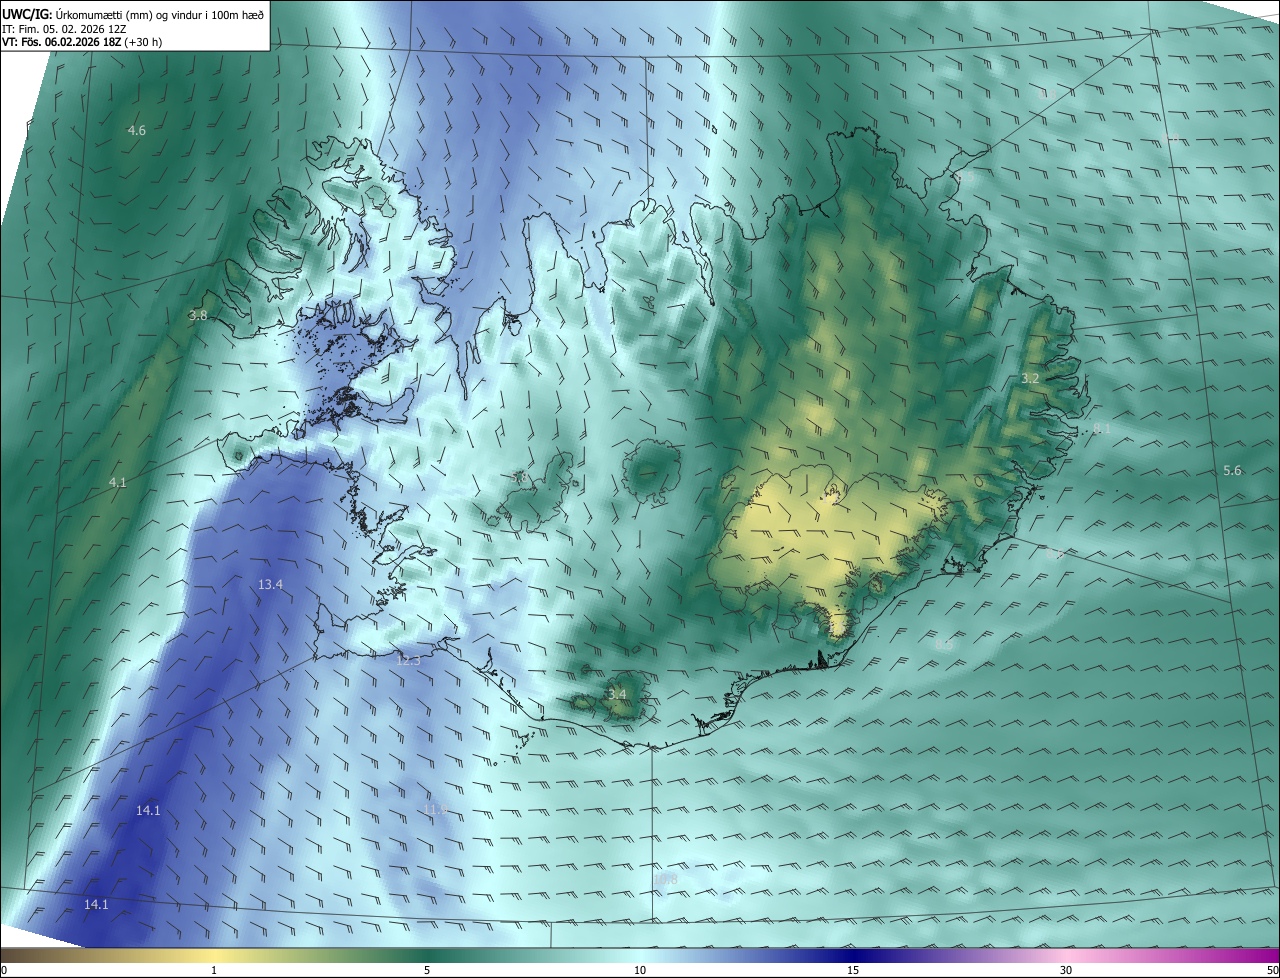
Task: Click the 11.9 value label over the sea
Action: coord(435,809)
